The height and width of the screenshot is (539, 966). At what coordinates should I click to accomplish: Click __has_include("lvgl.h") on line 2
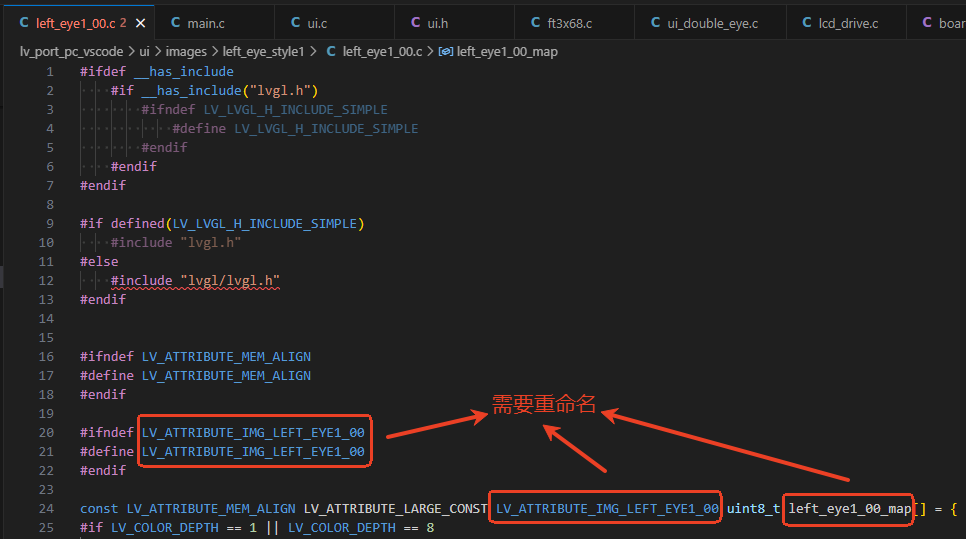coord(230,91)
